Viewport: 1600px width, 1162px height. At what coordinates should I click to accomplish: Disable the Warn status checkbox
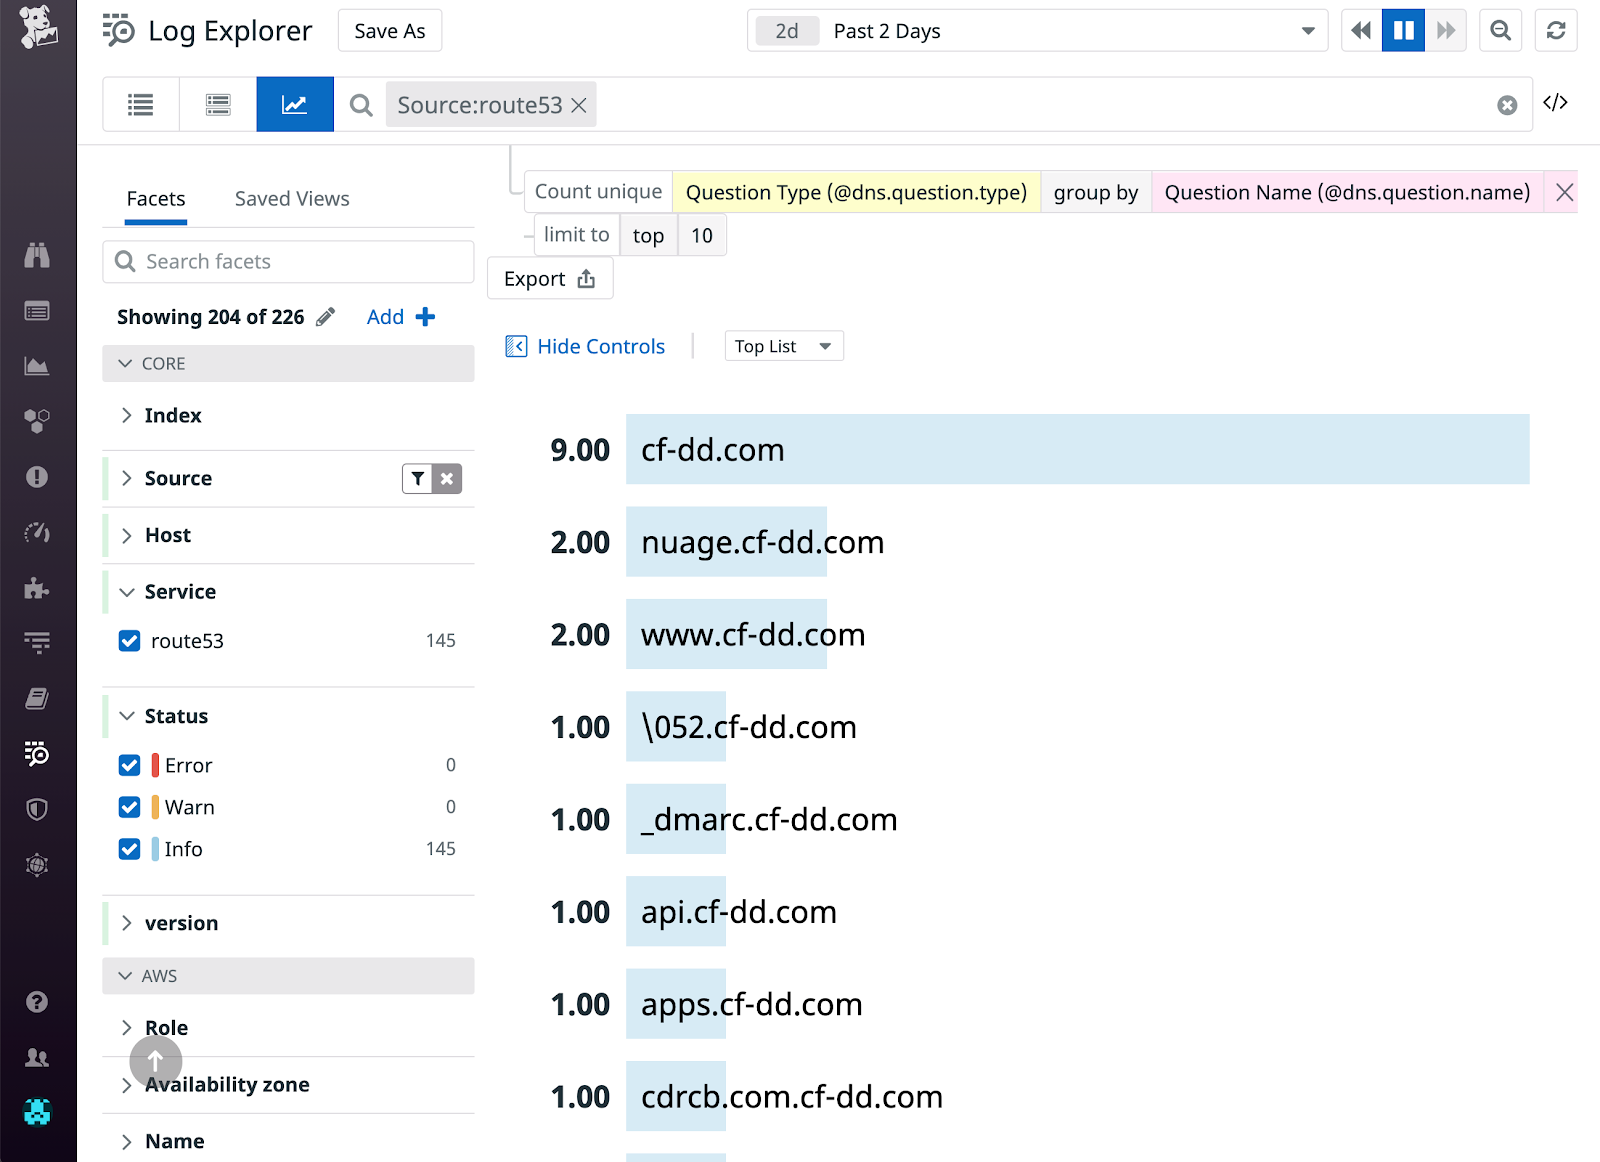pos(129,807)
